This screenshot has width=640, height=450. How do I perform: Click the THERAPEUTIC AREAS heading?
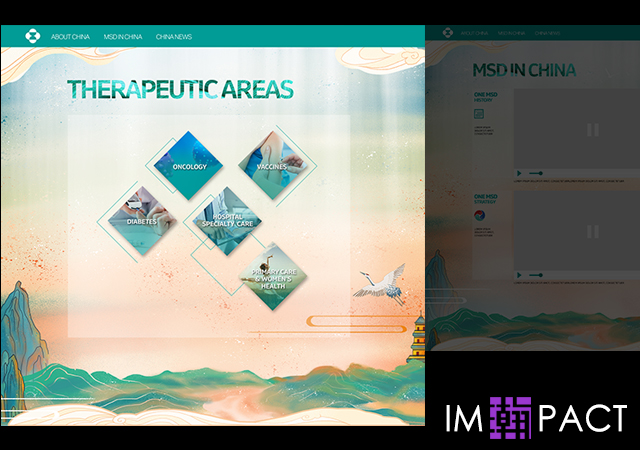[180, 89]
